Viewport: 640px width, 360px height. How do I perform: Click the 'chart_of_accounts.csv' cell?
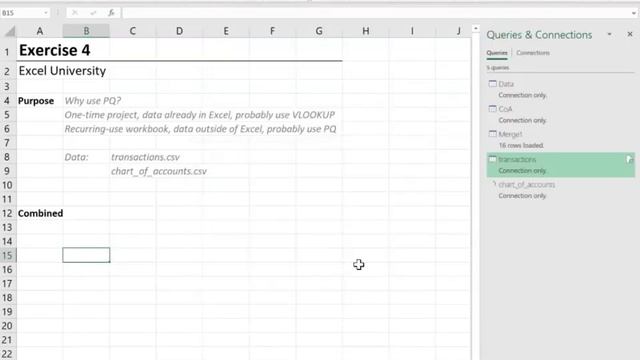click(159, 171)
